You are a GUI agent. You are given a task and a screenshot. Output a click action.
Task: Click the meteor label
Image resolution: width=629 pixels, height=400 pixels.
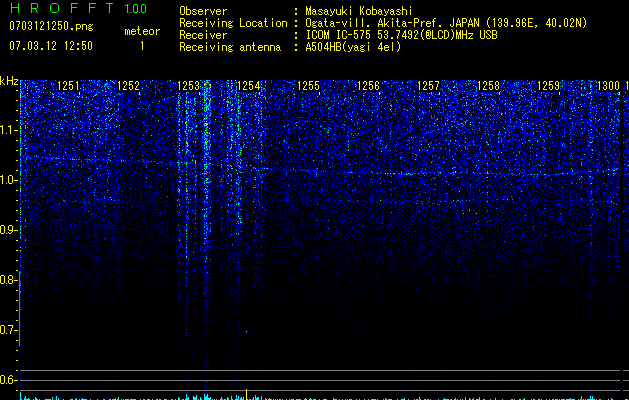tap(142, 31)
